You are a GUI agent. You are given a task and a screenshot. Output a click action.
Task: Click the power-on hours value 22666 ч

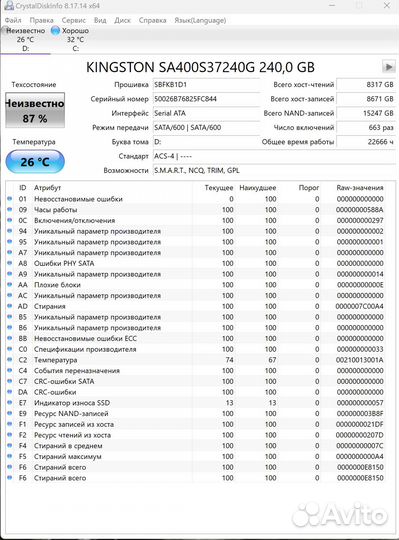[x=366, y=142]
